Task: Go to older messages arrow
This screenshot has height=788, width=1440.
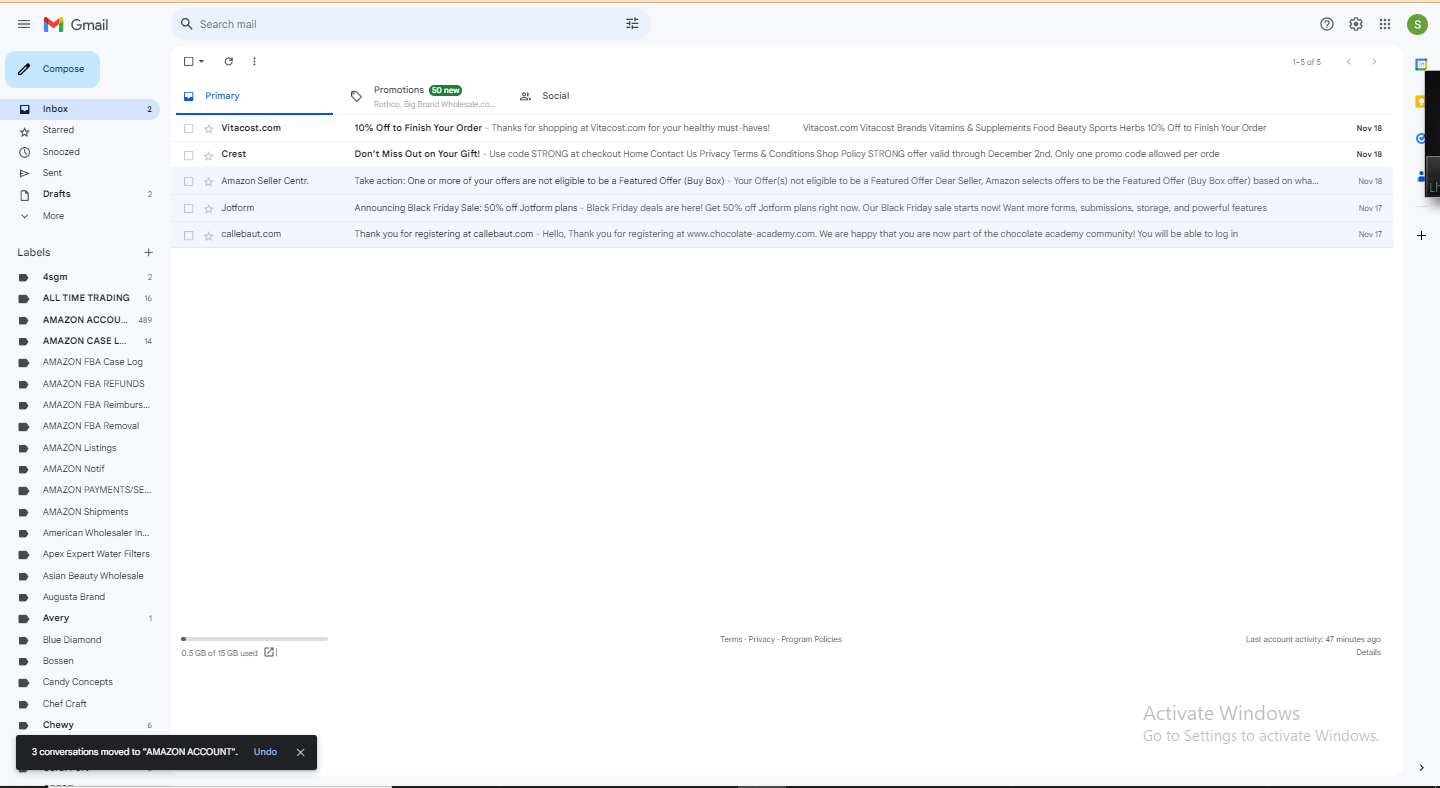Action: (1374, 62)
